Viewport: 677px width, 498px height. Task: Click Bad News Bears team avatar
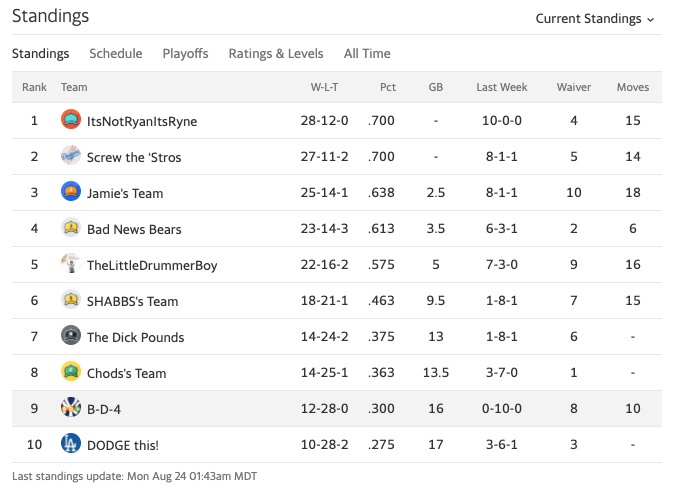click(70, 228)
